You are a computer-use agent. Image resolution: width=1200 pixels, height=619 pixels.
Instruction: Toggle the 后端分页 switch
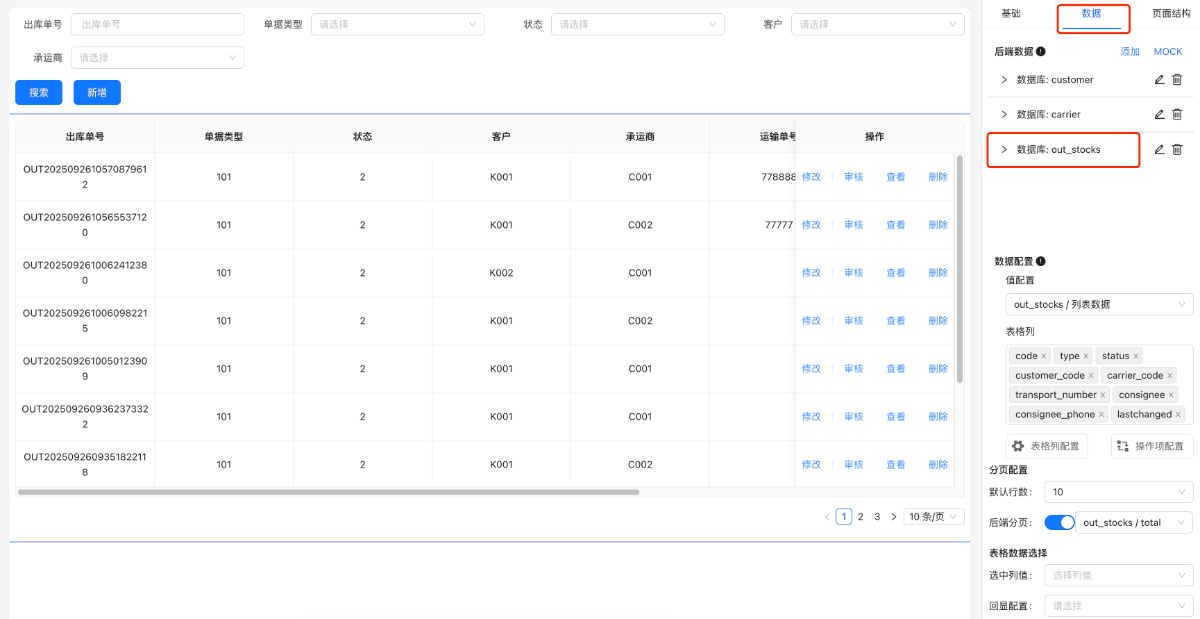tap(1058, 522)
